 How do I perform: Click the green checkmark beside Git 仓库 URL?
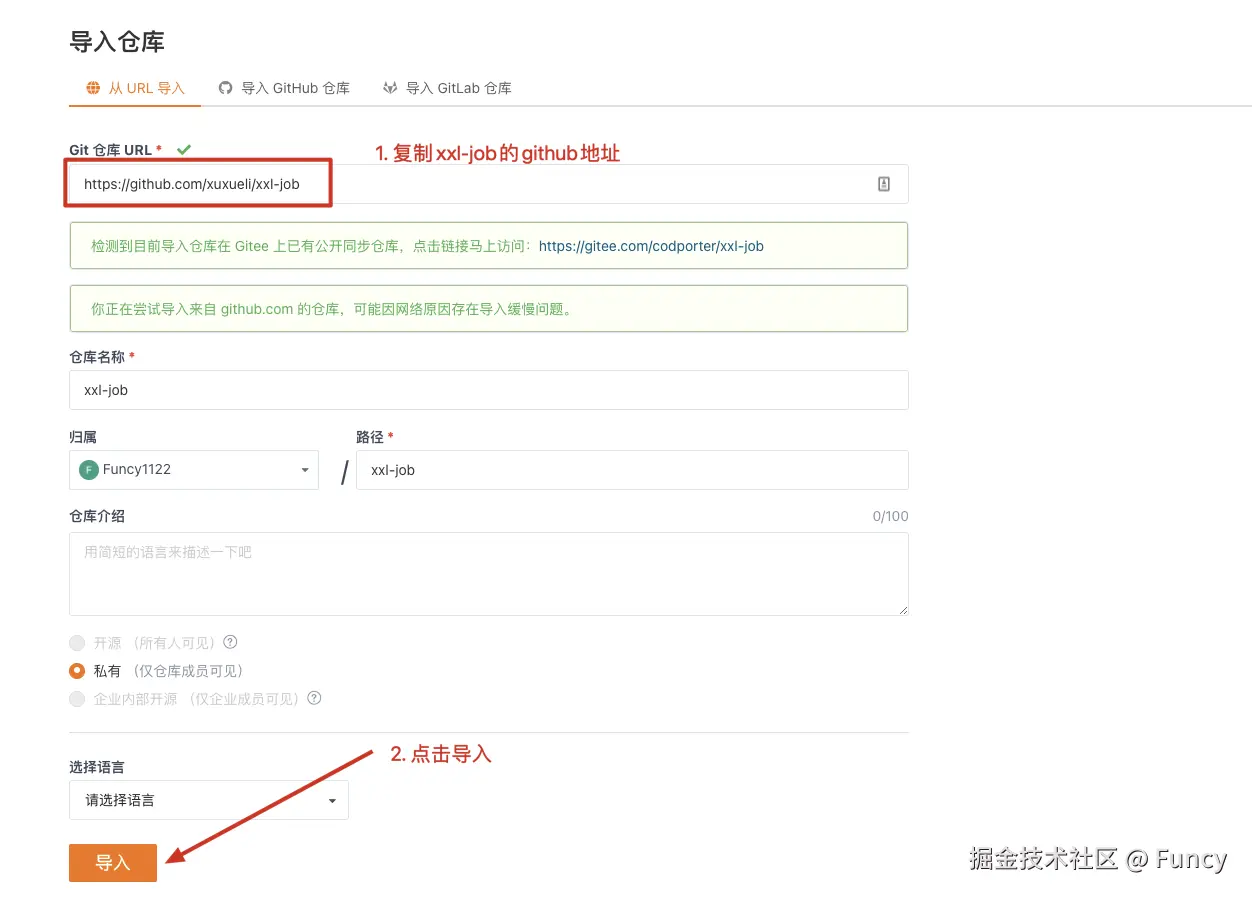coord(184,150)
